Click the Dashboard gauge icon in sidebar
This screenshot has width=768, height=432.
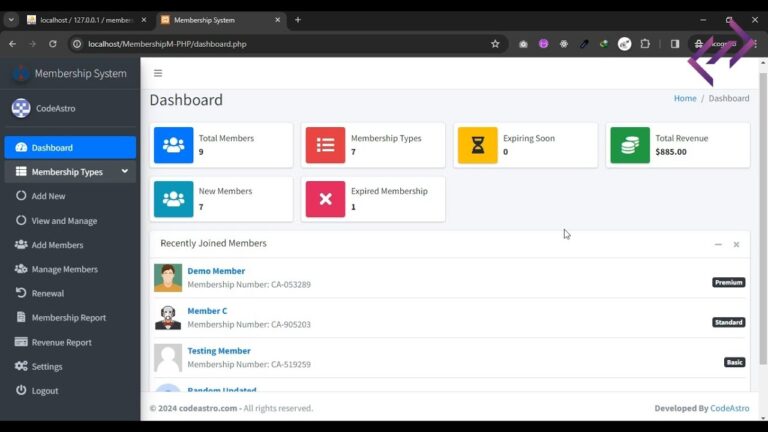tap(21, 147)
